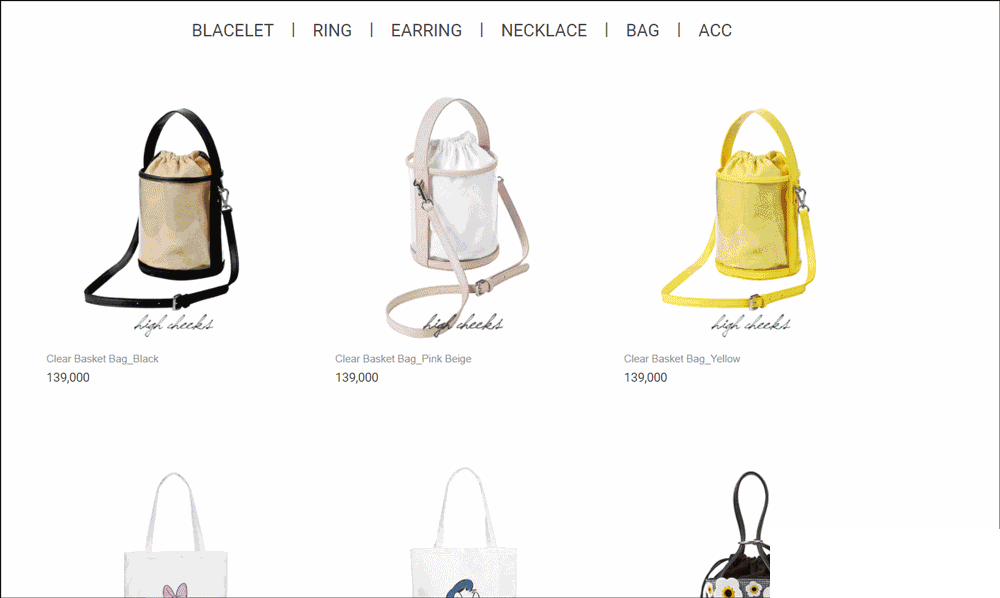The image size is (1000, 598).
Task: Open the RING category
Action: coord(332,30)
